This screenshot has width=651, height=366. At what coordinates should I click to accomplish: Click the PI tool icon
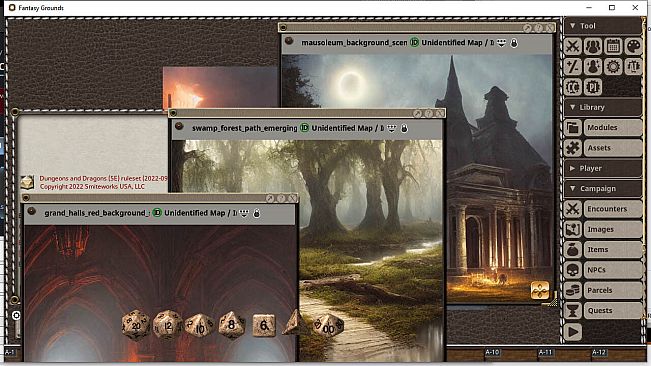593,87
